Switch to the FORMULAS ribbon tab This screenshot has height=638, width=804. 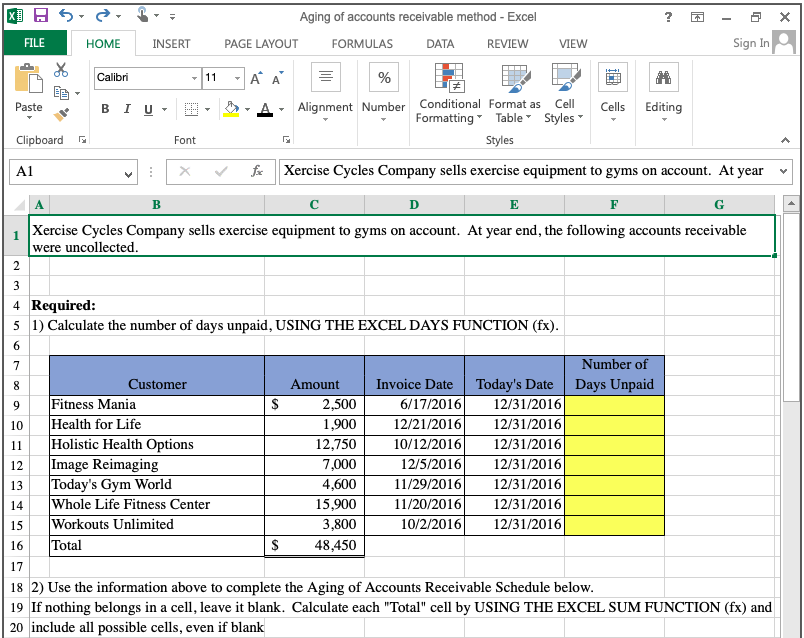(361, 43)
